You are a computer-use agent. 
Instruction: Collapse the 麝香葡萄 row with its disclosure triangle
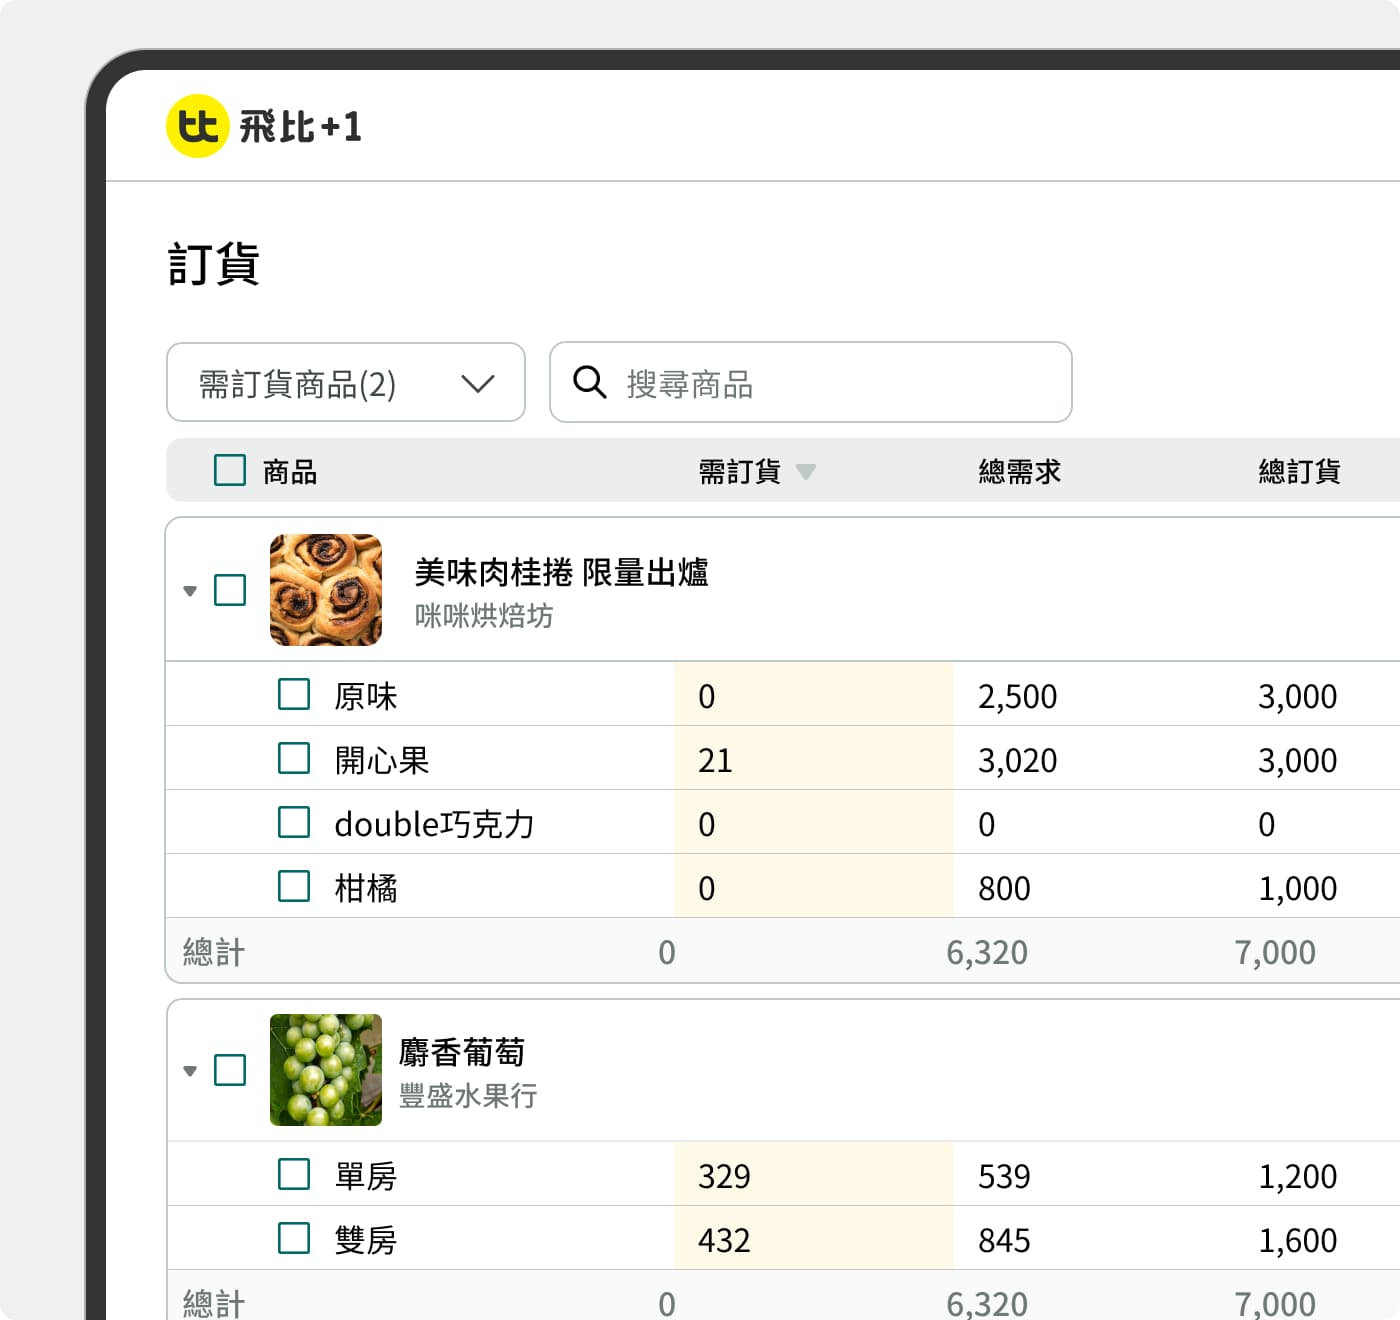pyautogui.click(x=189, y=1070)
